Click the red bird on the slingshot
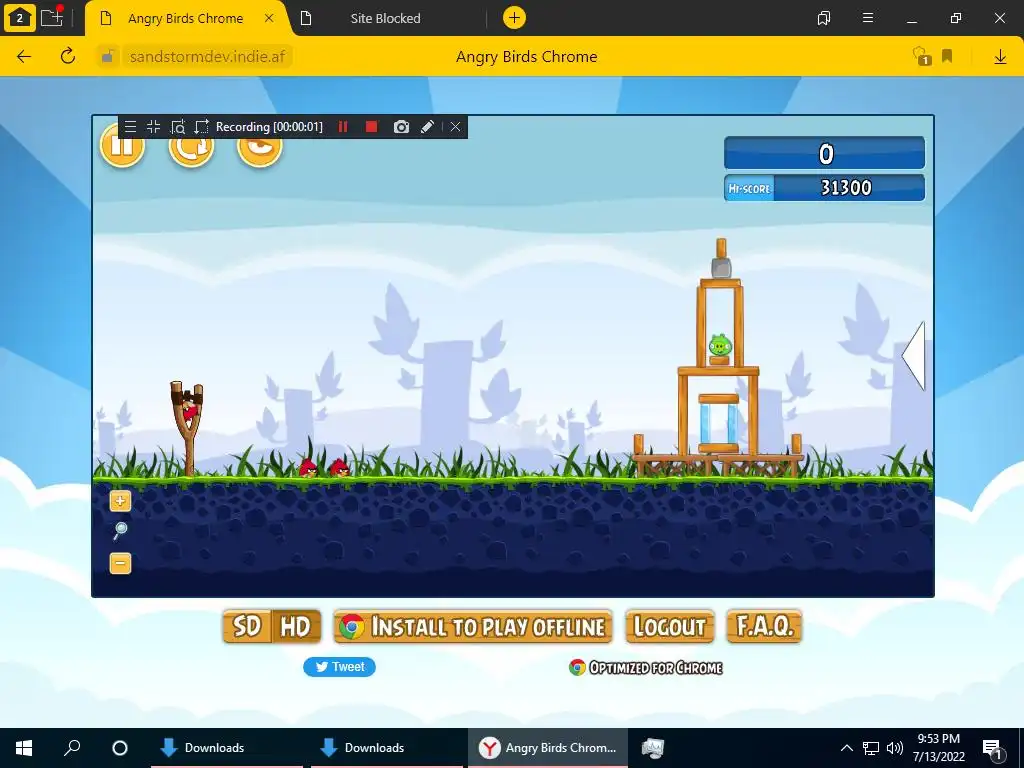Viewport: 1024px width, 768px height. pos(189,410)
